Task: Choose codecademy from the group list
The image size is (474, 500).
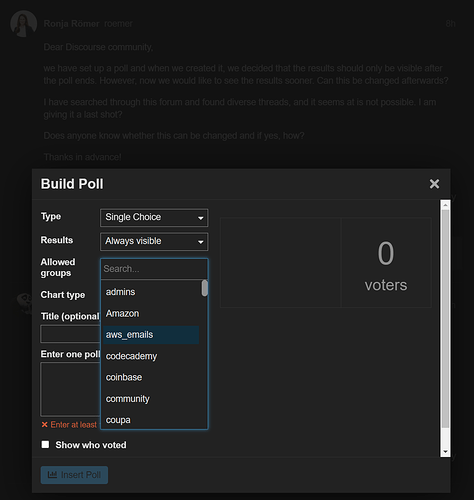Action: (151, 356)
